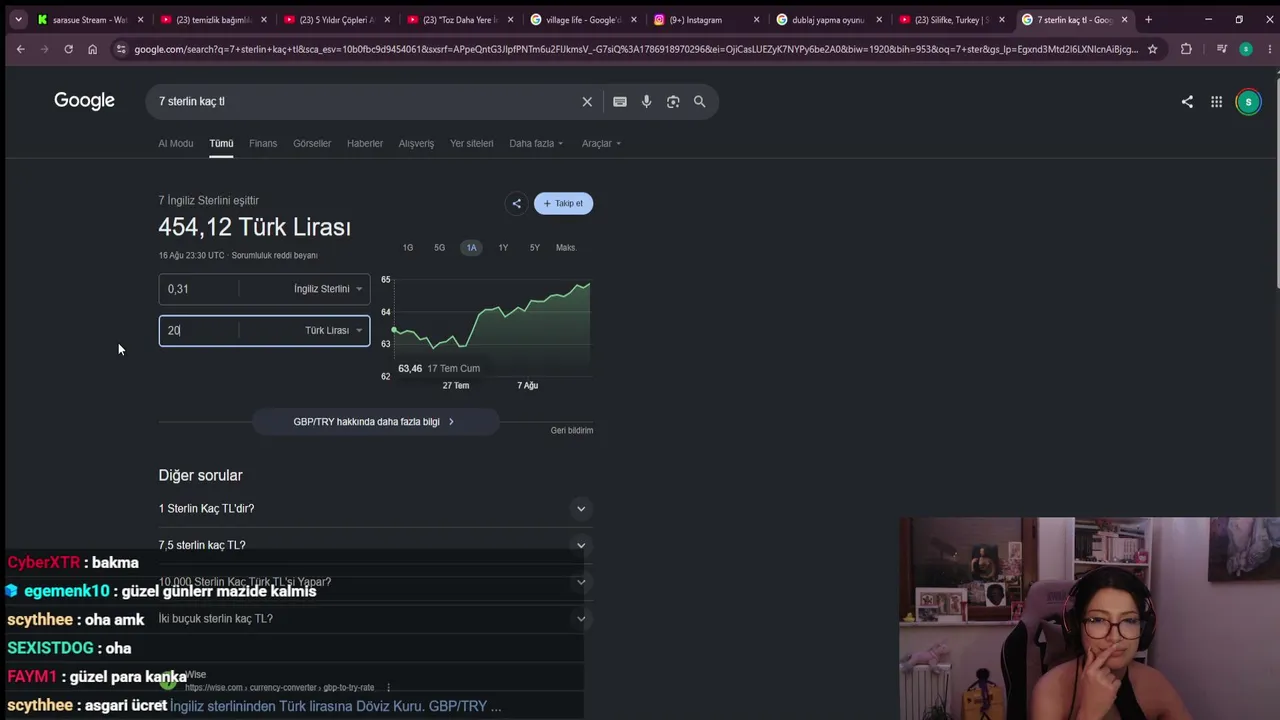The width and height of the screenshot is (1280, 720).
Task: Close the 'sarasue Stream' tab
Action: (141, 19)
